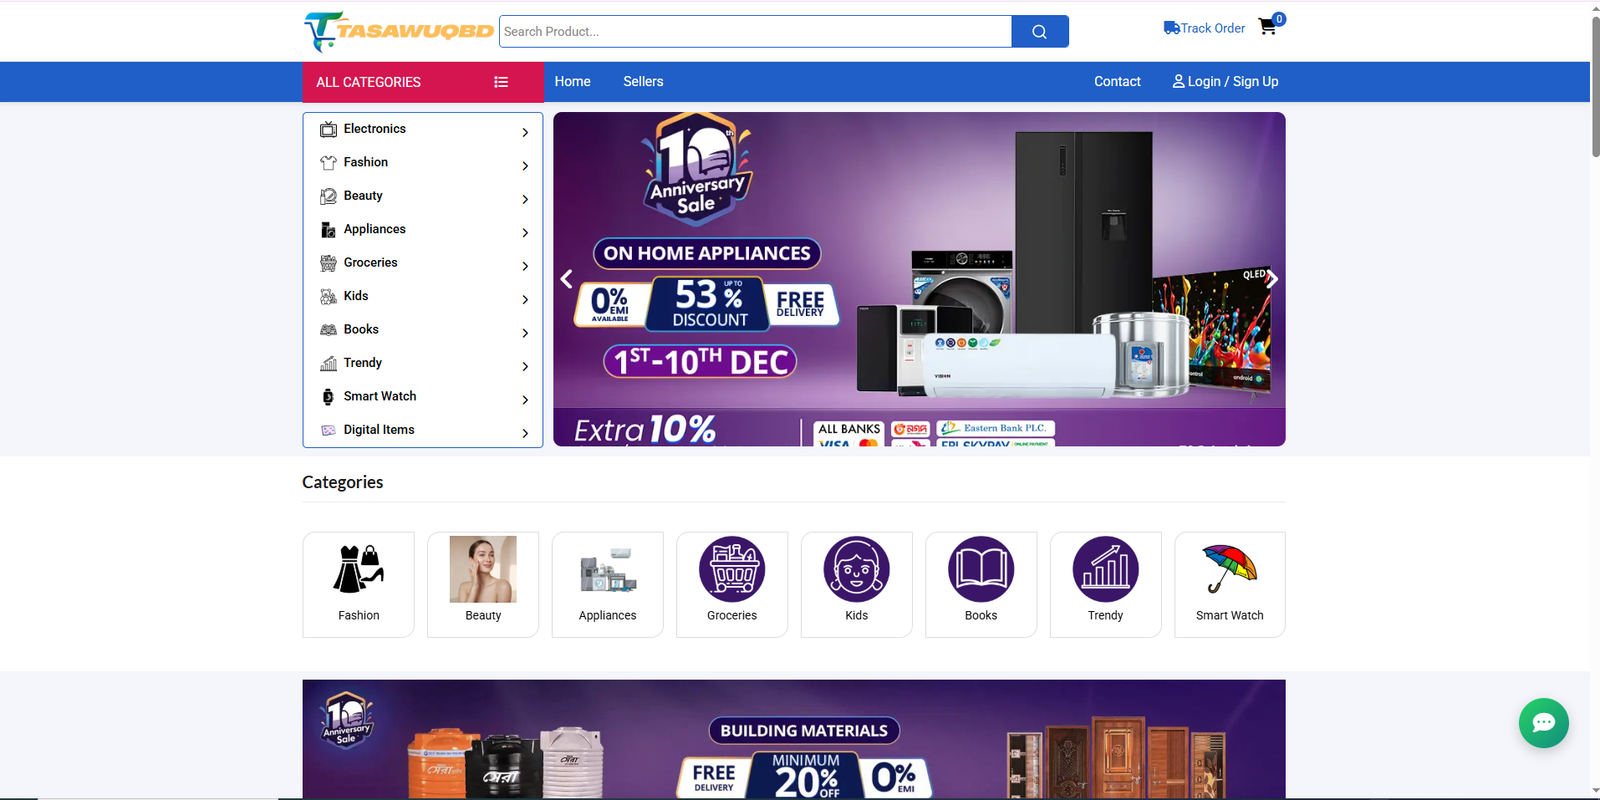Open the Home menu item

[x=573, y=82]
